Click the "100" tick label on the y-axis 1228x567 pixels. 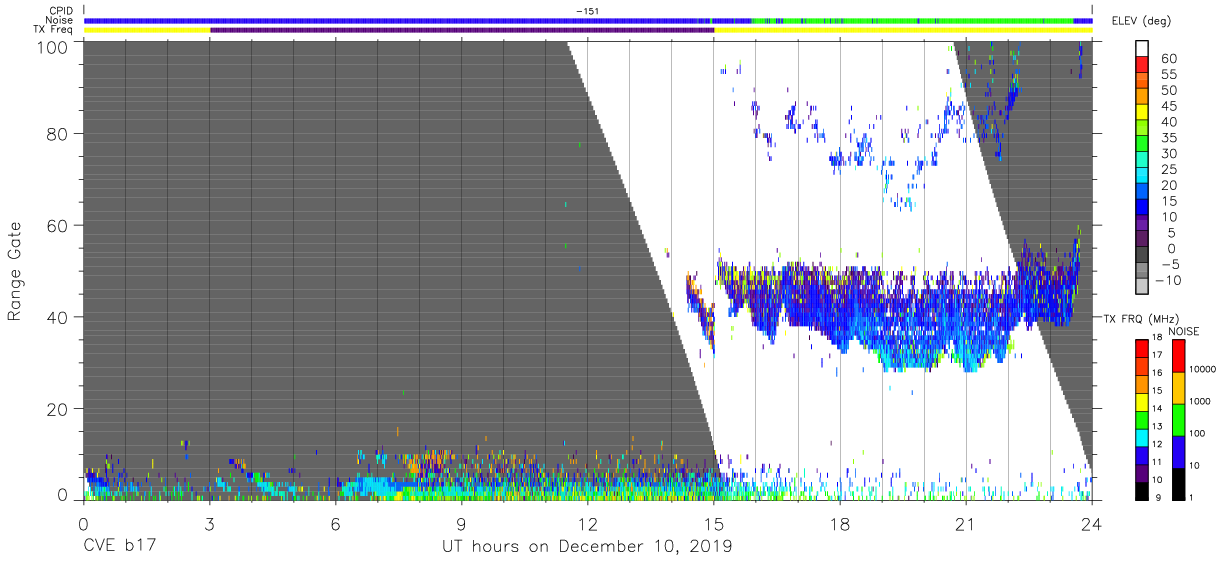point(53,47)
